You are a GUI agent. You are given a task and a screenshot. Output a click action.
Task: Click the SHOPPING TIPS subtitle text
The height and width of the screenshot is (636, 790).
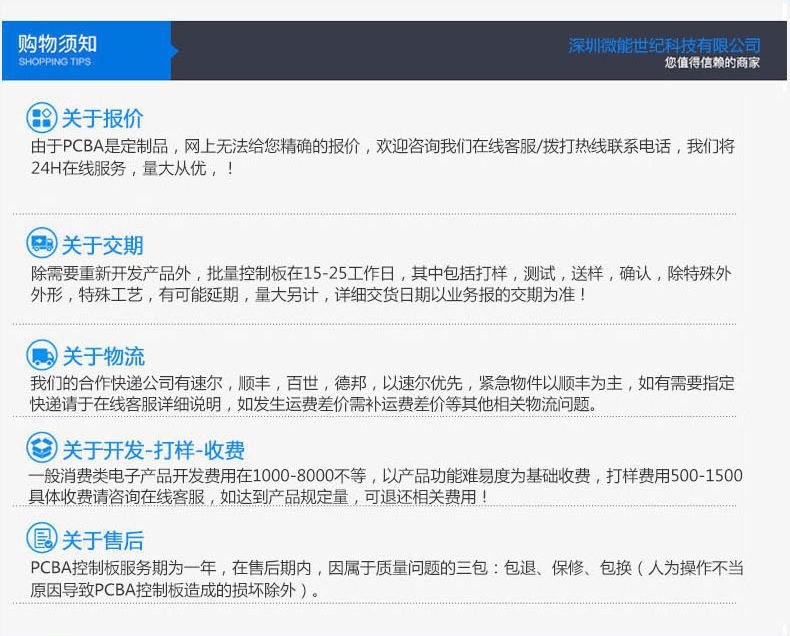(54, 62)
